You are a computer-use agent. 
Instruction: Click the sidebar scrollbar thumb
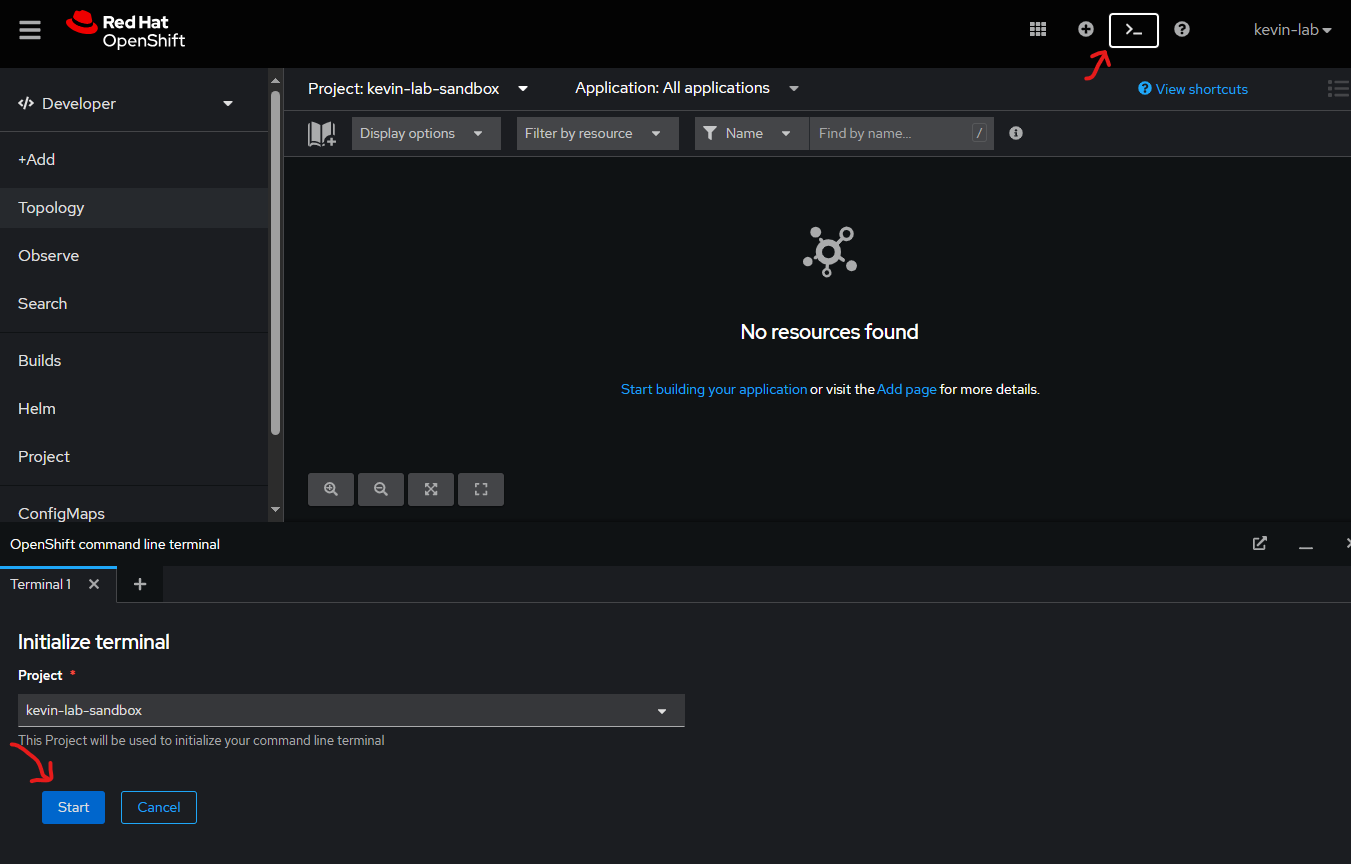point(276,262)
